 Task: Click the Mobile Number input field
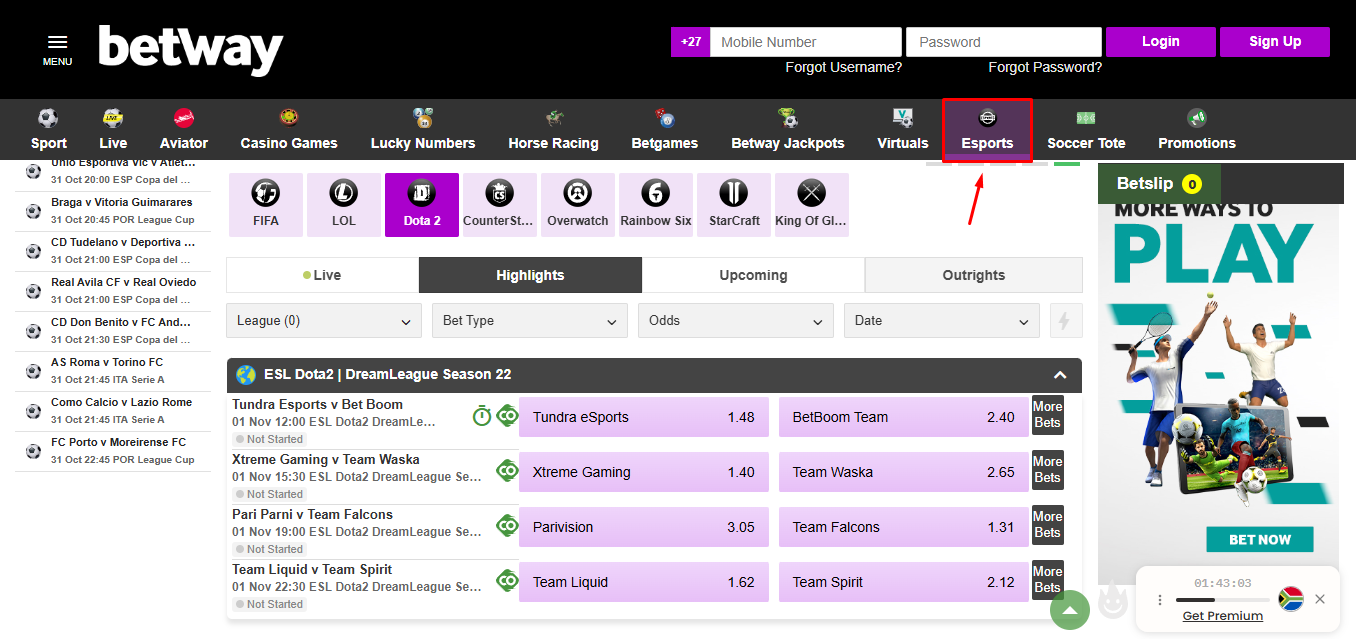805,42
